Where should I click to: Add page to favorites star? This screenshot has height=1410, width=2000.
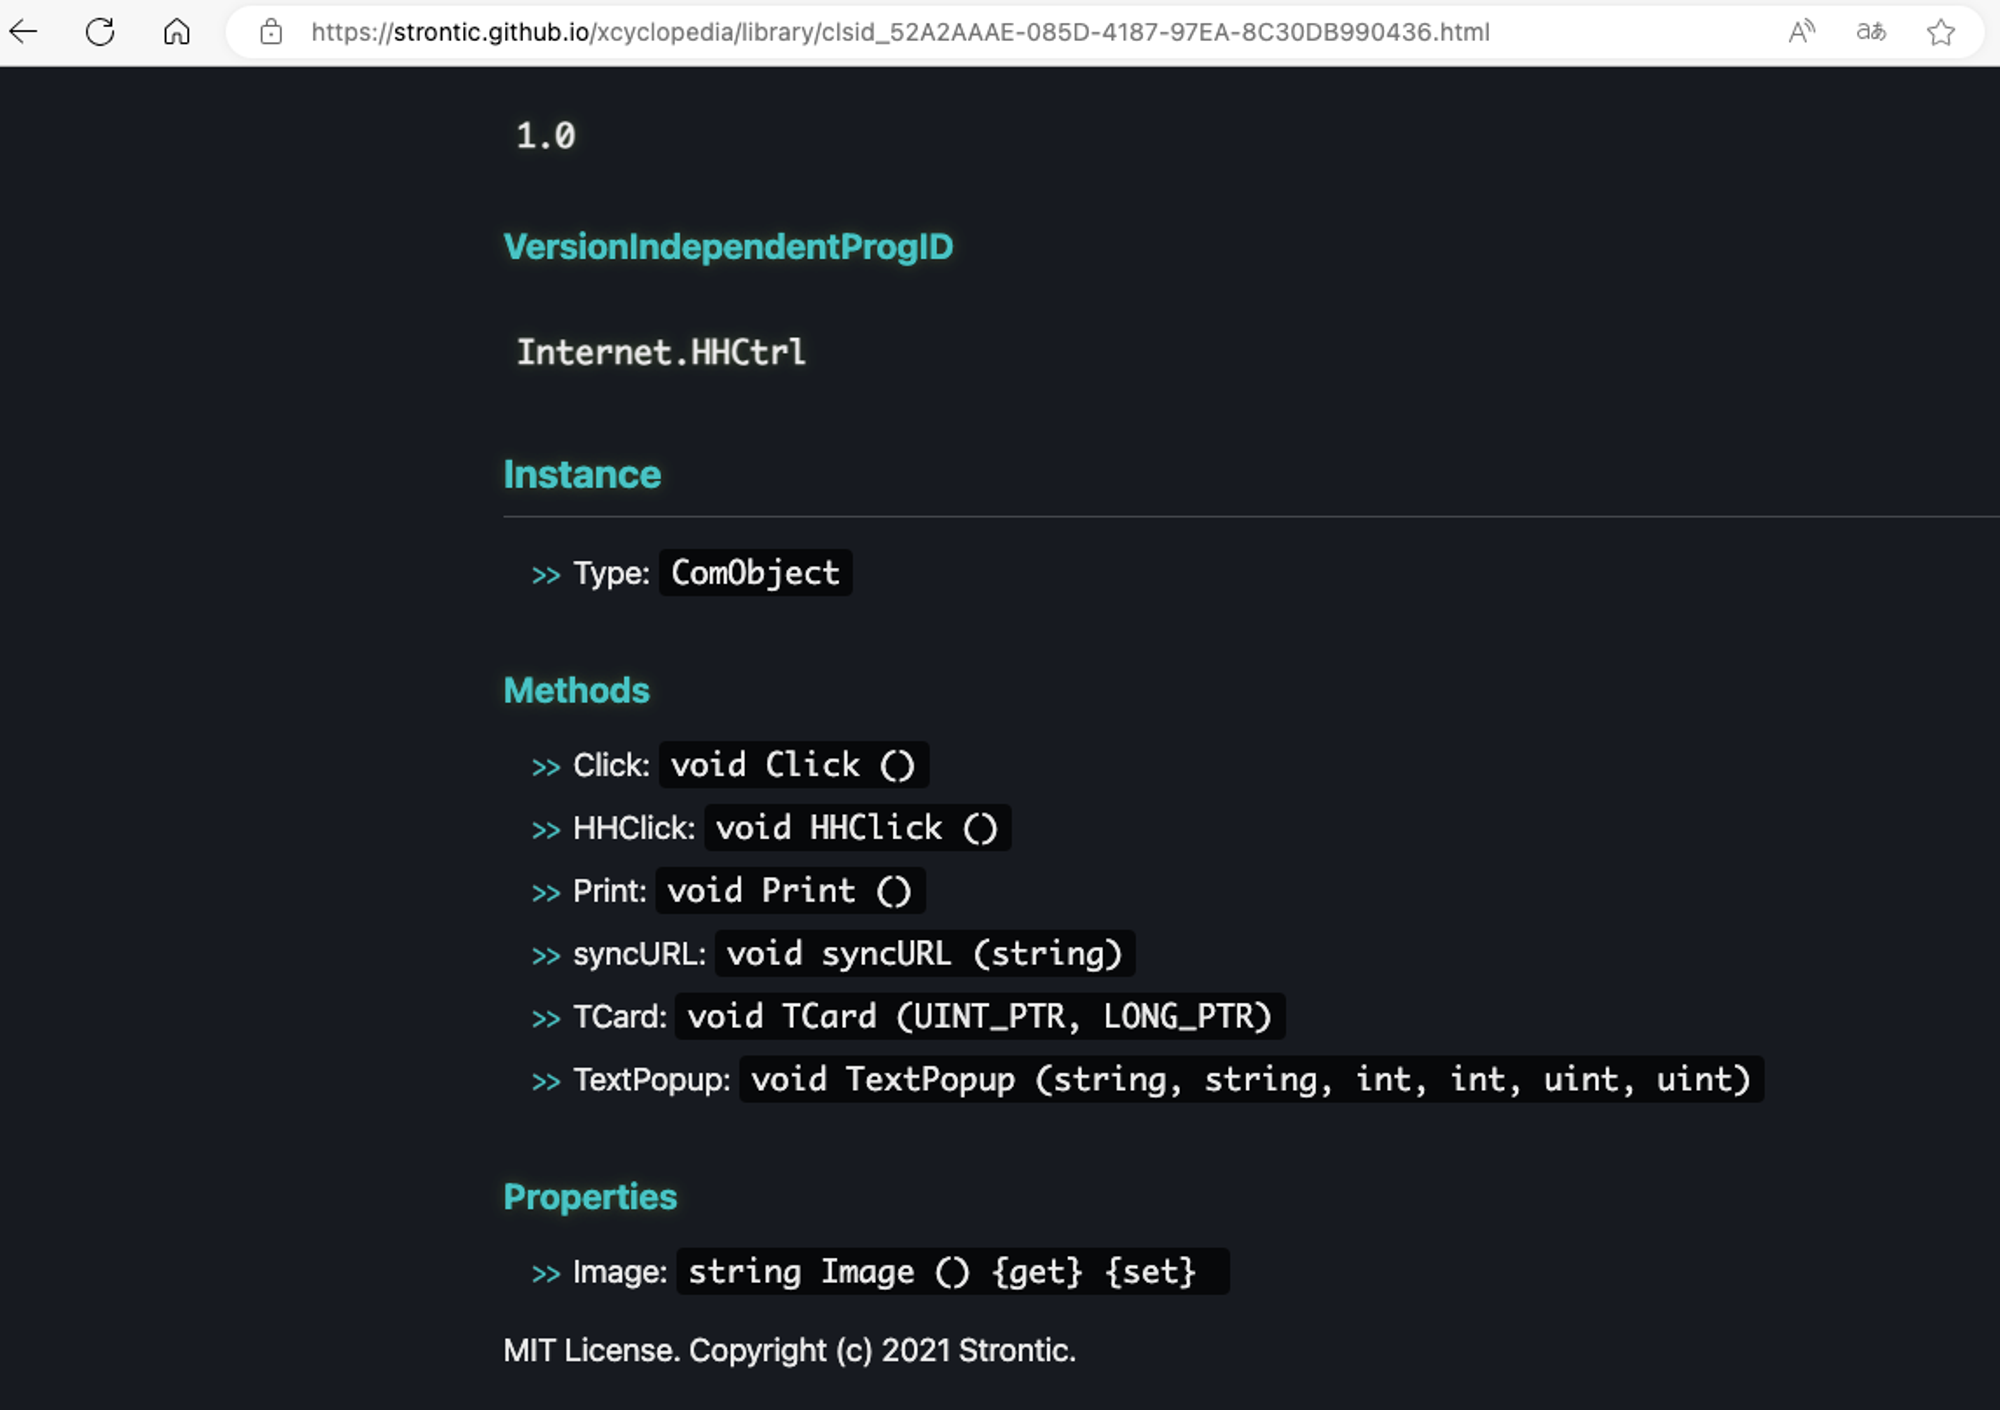(x=1940, y=32)
